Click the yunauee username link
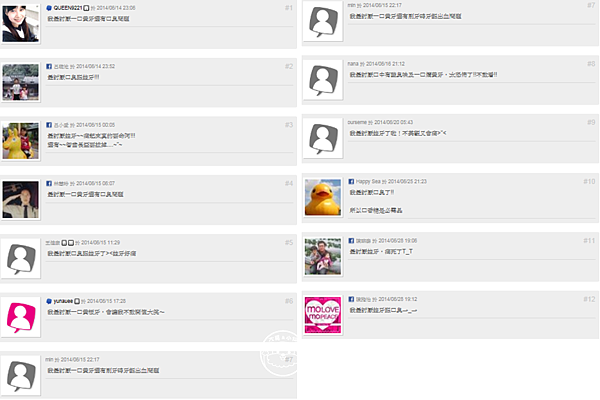This screenshot has width=600, height=400. point(63,301)
